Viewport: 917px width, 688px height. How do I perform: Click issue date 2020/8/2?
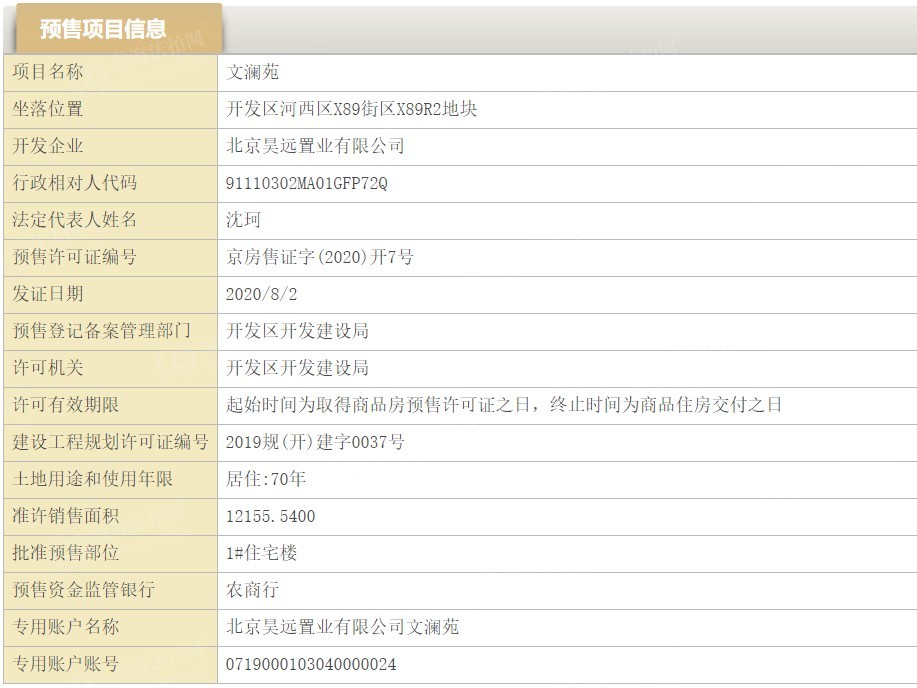pos(261,294)
